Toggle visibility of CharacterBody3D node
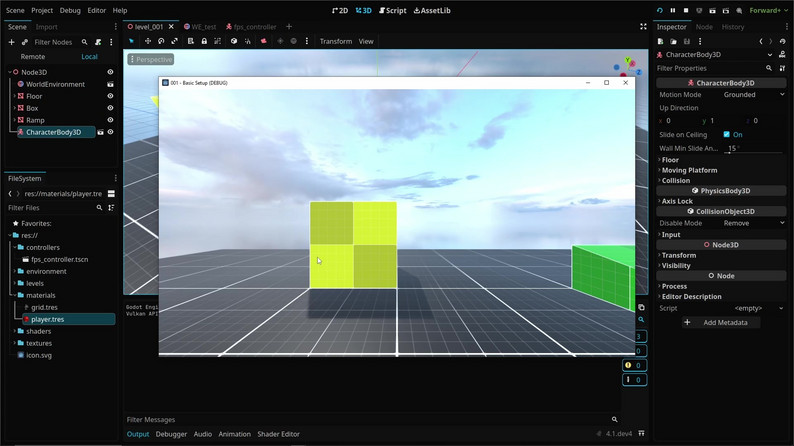Image resolution: width=794 pixels, height=446 pixels. [110, 132]
